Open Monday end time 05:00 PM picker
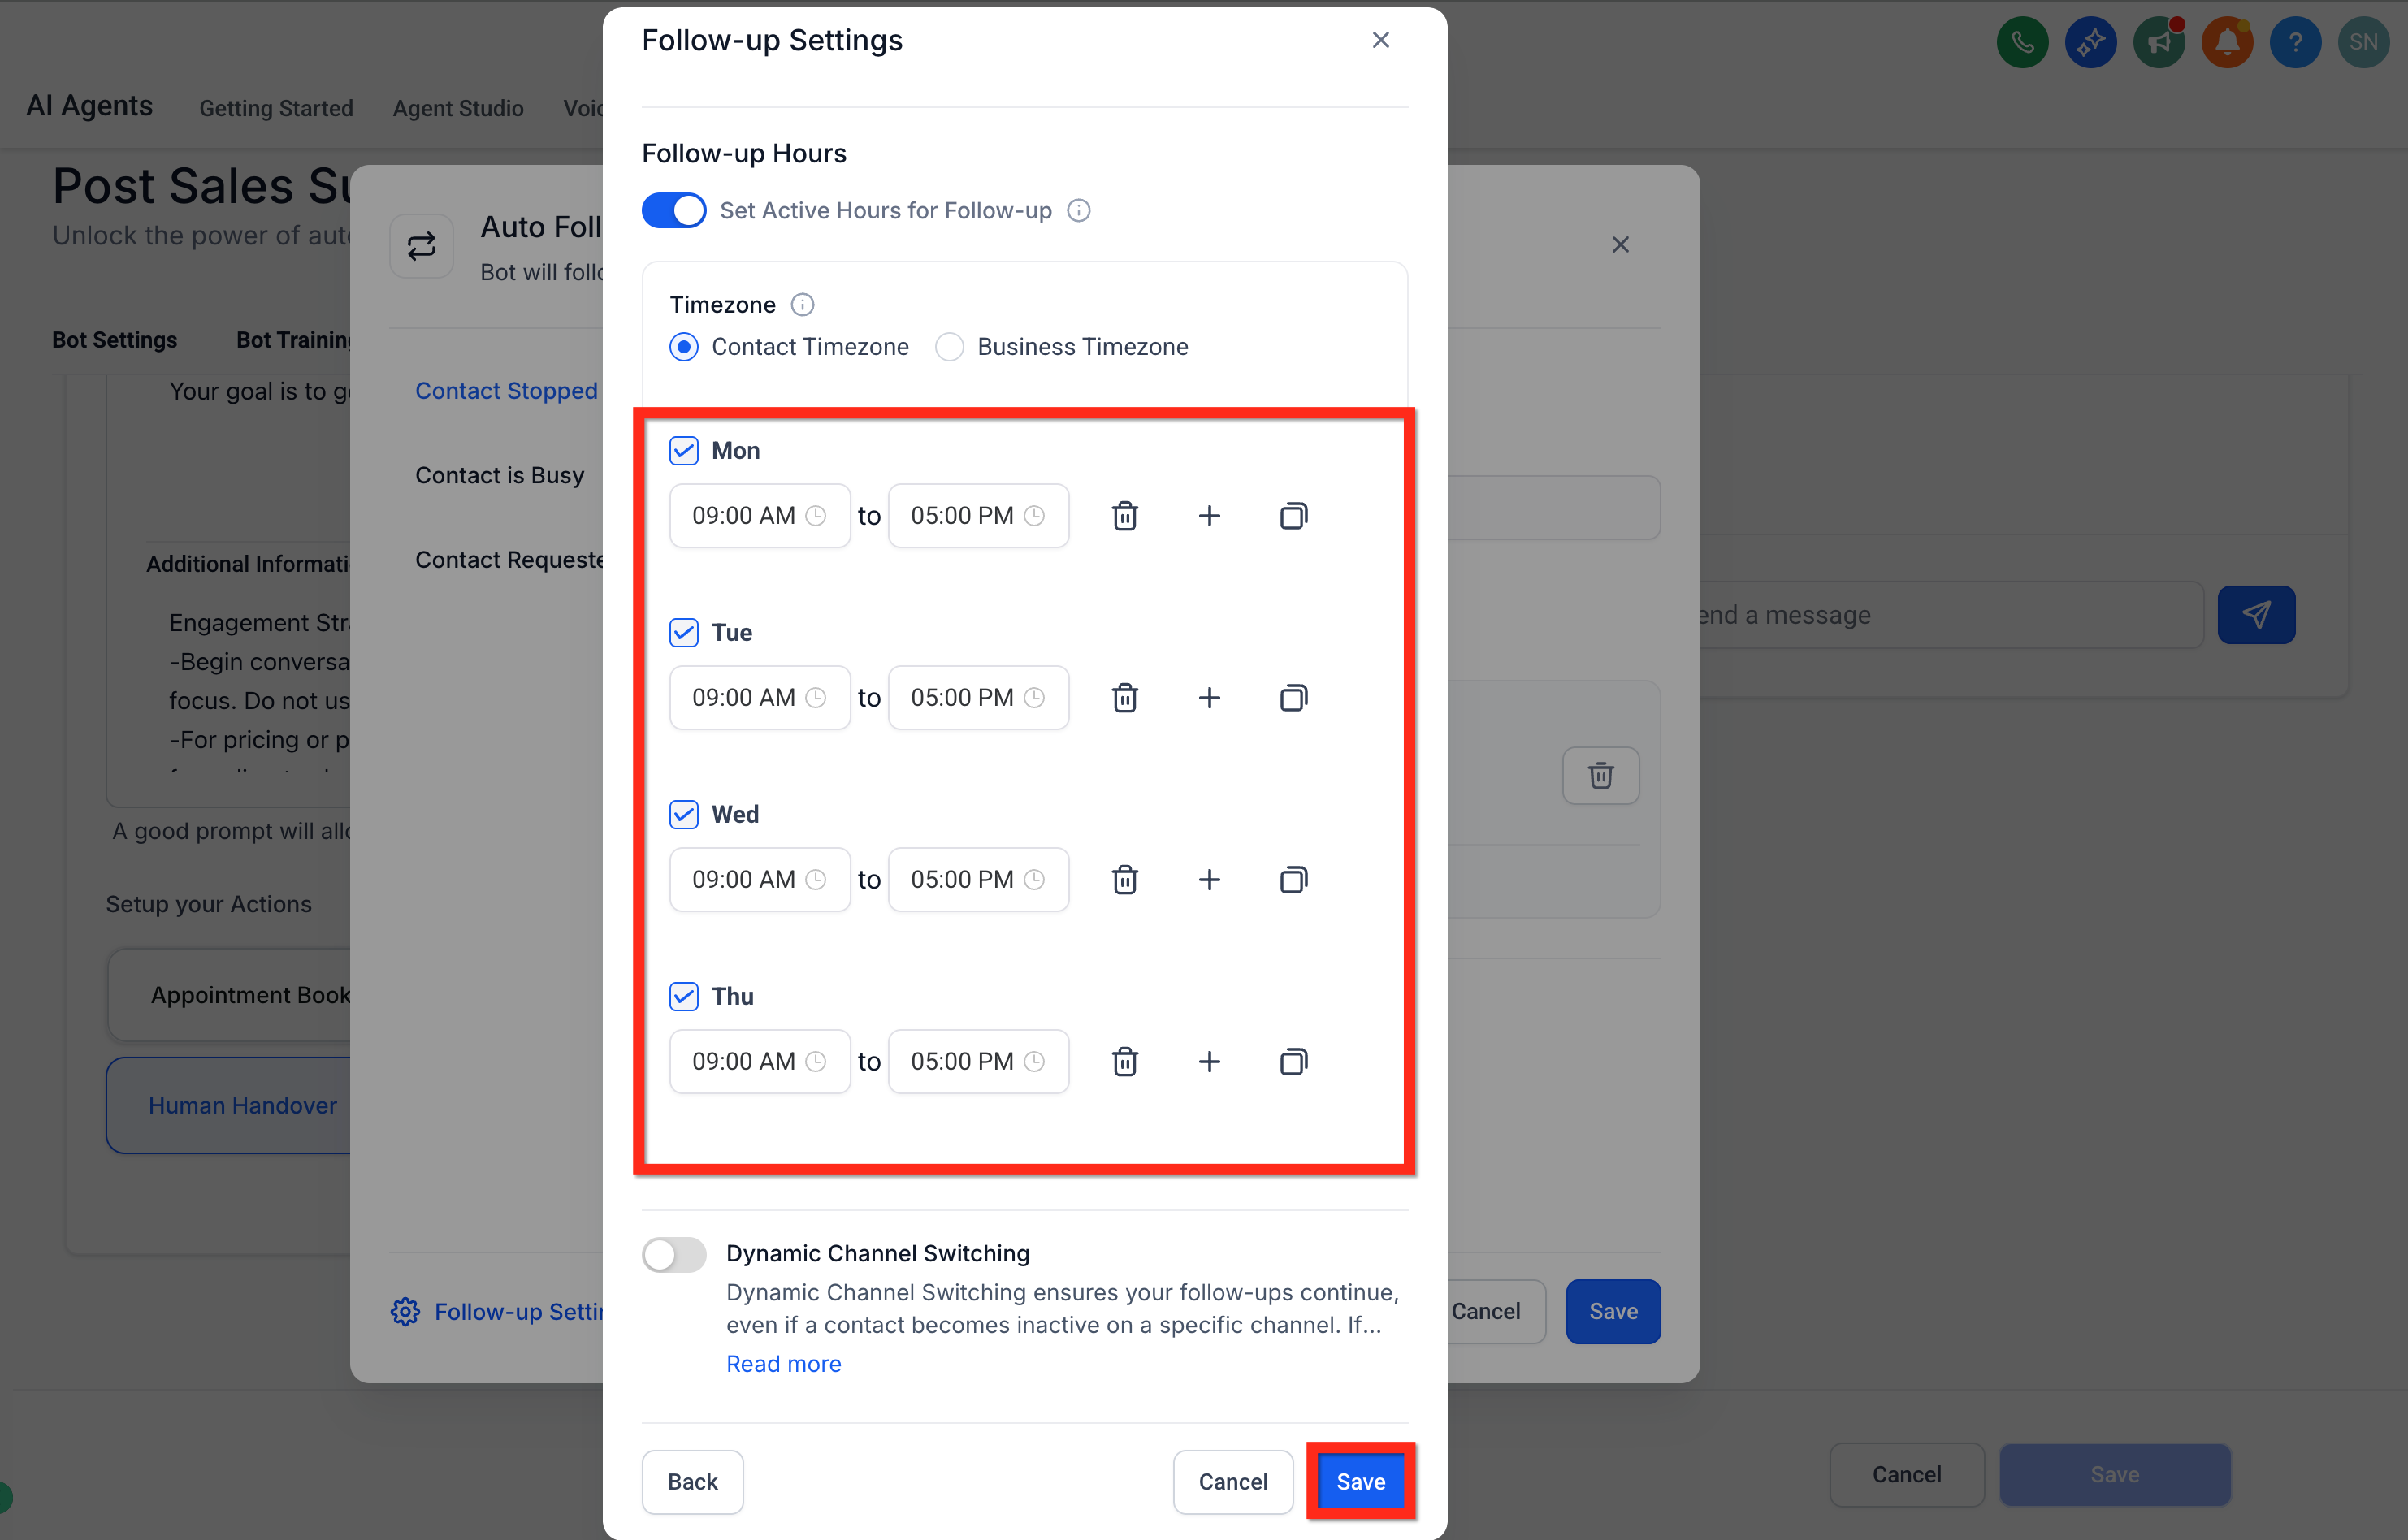The height and width of the screenshot is (1540, 2408). pos(978,516)
